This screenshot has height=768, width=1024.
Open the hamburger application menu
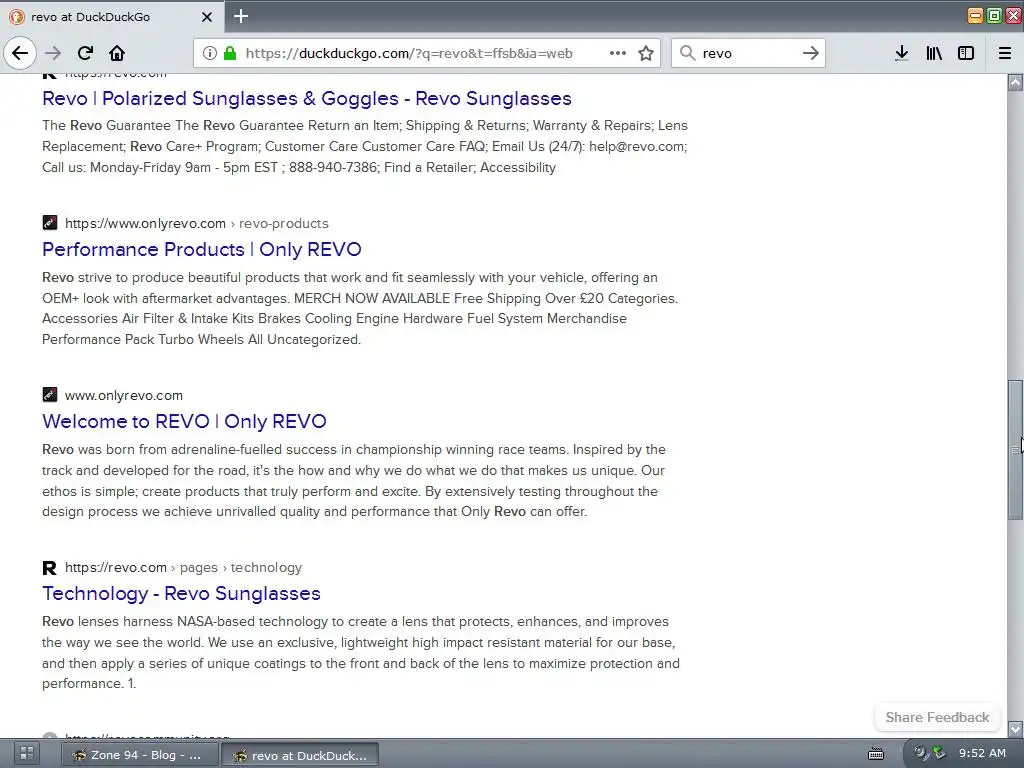[1005, 53]
